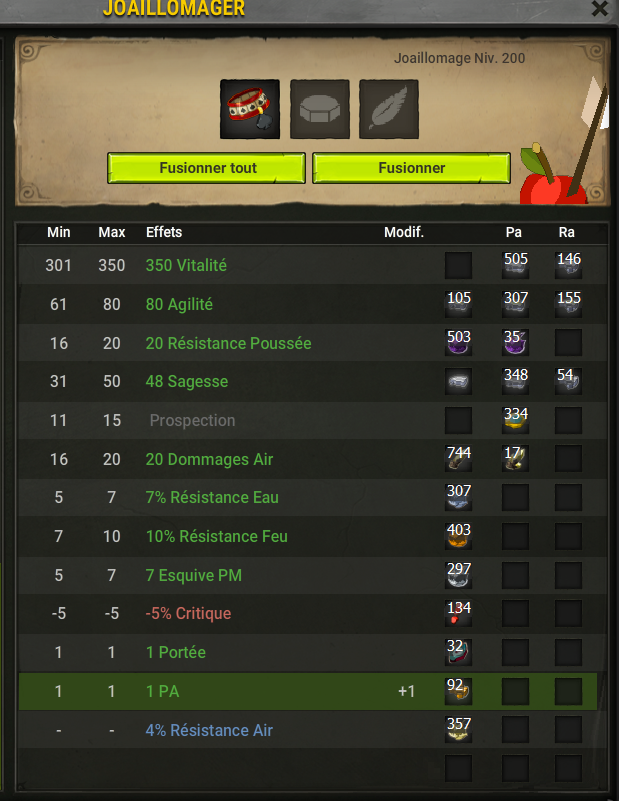
Task: Click the 357 Résistance Air rune
Action: coord(459,729)
